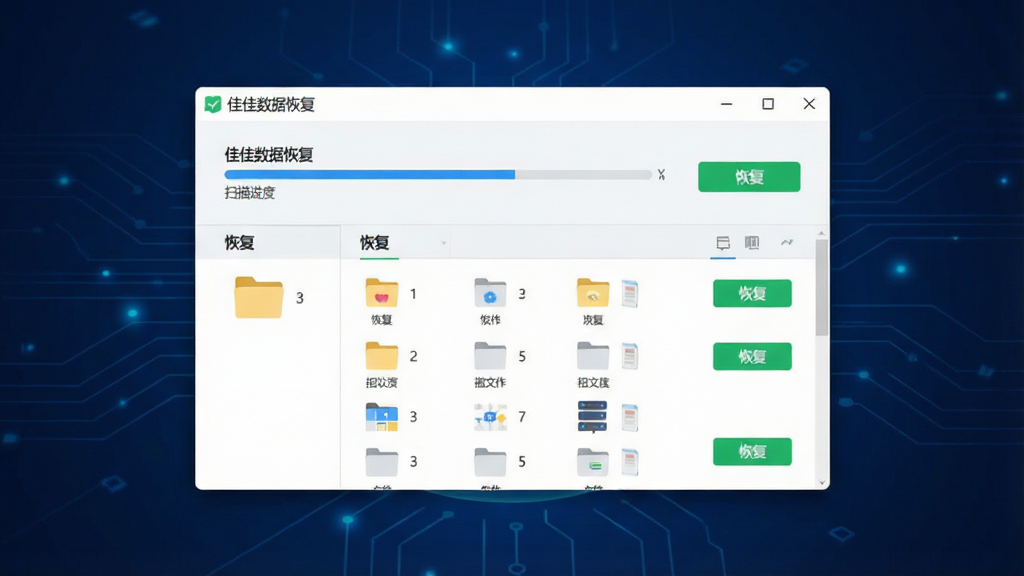This screenshot has width=1024, height=576.
Task: Open the yellow folder with eye badge
Action: tap(593, 293)
